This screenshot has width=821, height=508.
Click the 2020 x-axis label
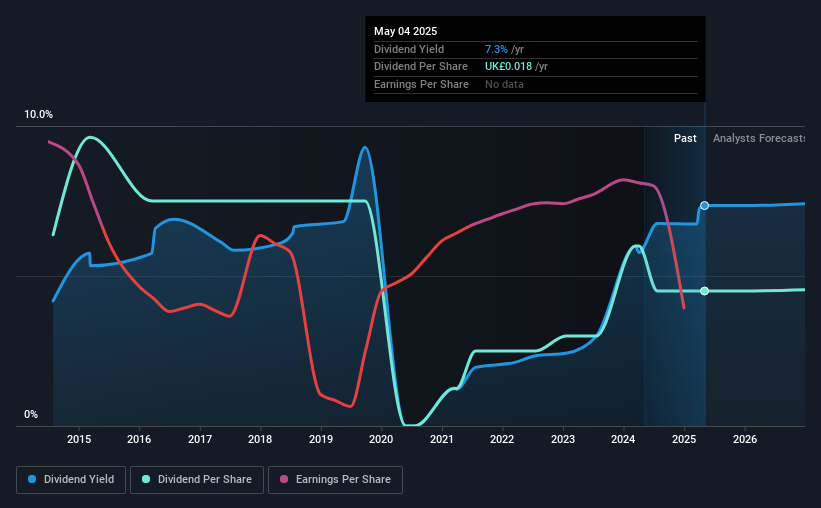tap(381, 439)
